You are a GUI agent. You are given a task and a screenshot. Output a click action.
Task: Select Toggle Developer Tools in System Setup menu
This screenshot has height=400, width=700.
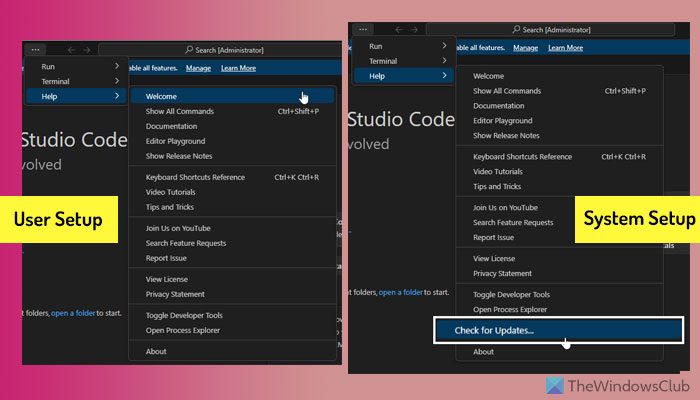coord(559,295)
